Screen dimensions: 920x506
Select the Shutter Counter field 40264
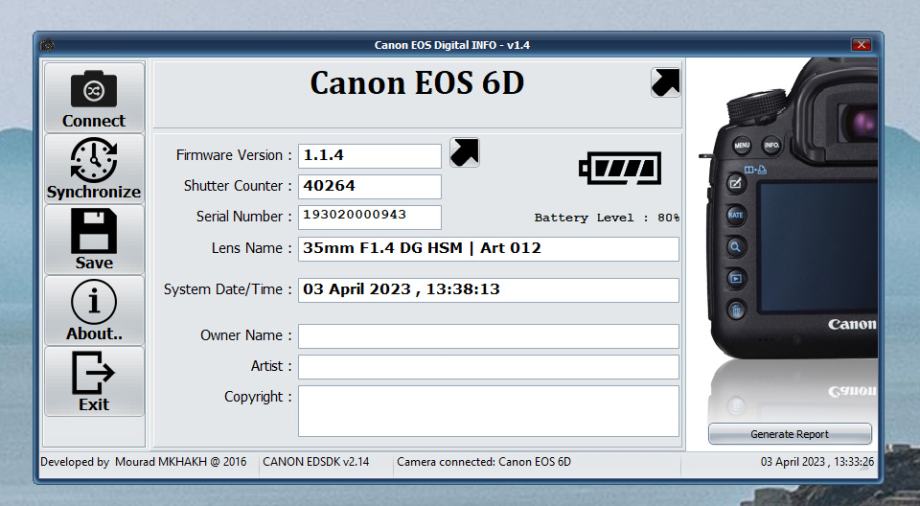tap(370, 187)
